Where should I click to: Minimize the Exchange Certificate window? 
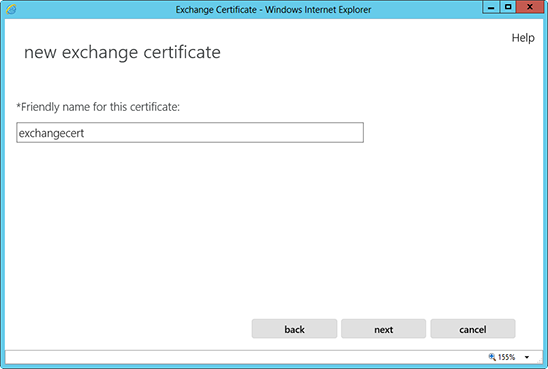click(x=491, y=7)
